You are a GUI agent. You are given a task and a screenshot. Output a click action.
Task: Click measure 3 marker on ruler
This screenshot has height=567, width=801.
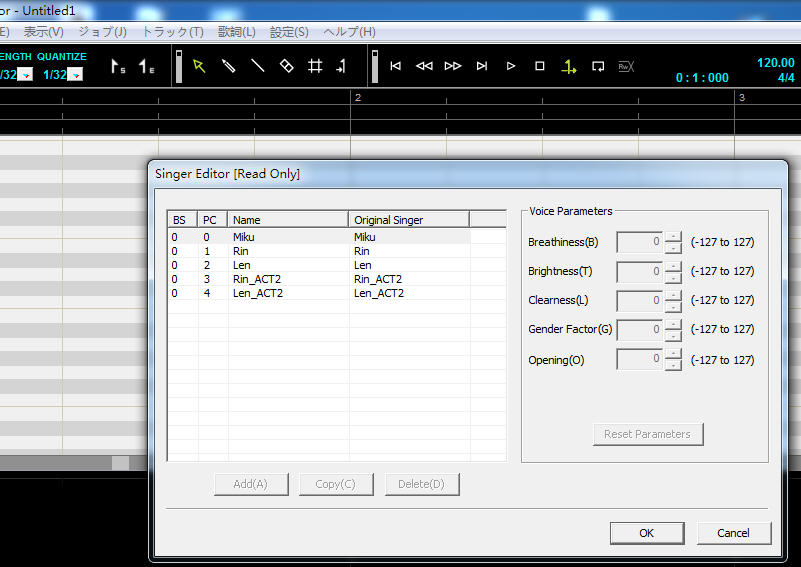tap(742, 98)
